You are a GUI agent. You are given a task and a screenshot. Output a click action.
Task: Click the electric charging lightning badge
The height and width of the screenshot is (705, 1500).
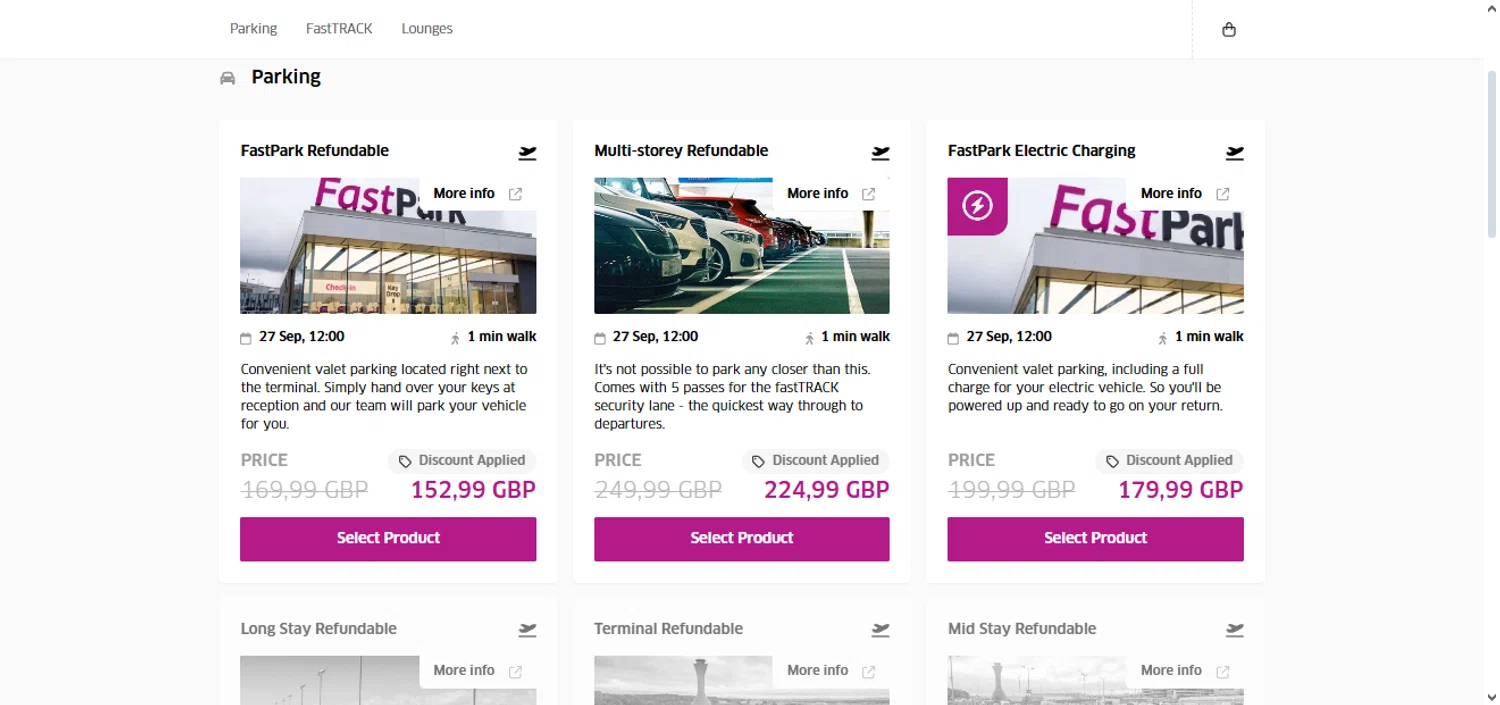(x=977, y=206)
